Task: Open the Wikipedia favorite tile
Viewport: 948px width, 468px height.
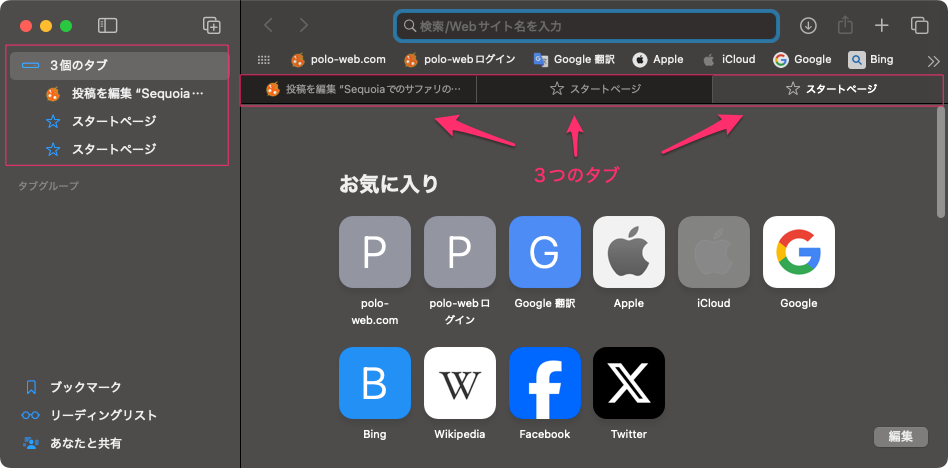Action: pyautogui.click(x=459, y=383)
